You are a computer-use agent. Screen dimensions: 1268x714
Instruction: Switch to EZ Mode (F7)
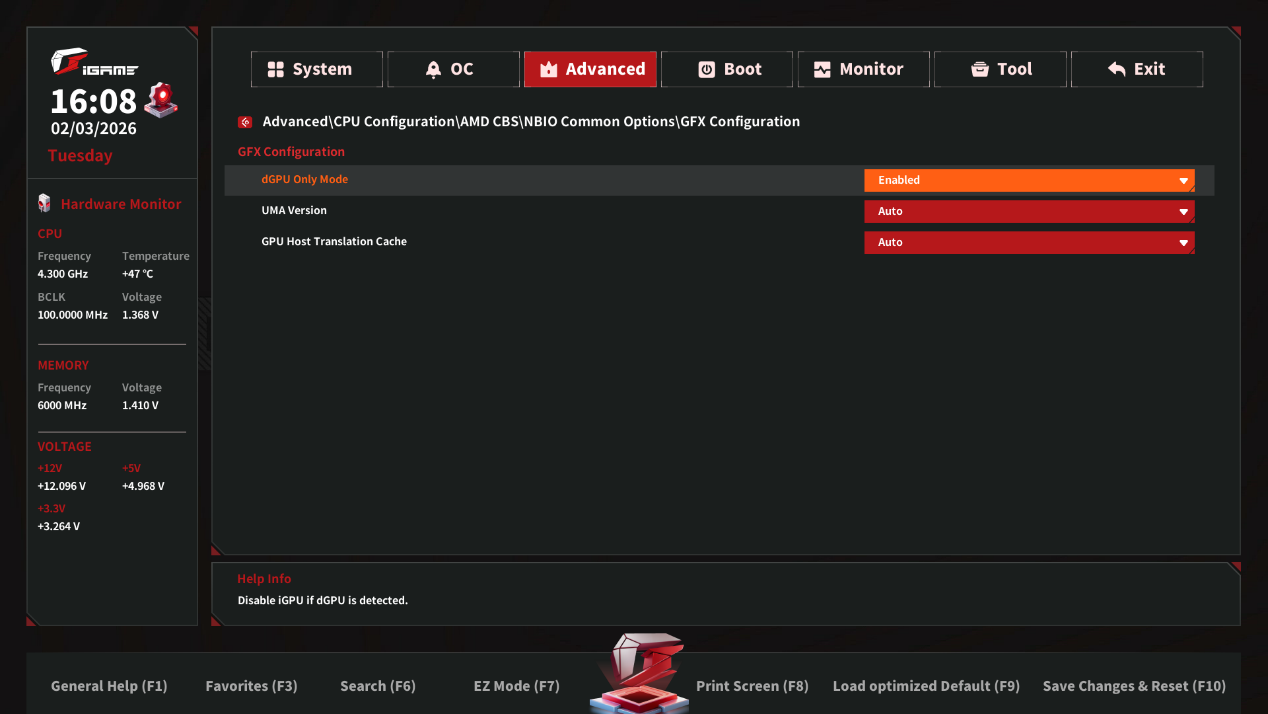tap(516, 686)
